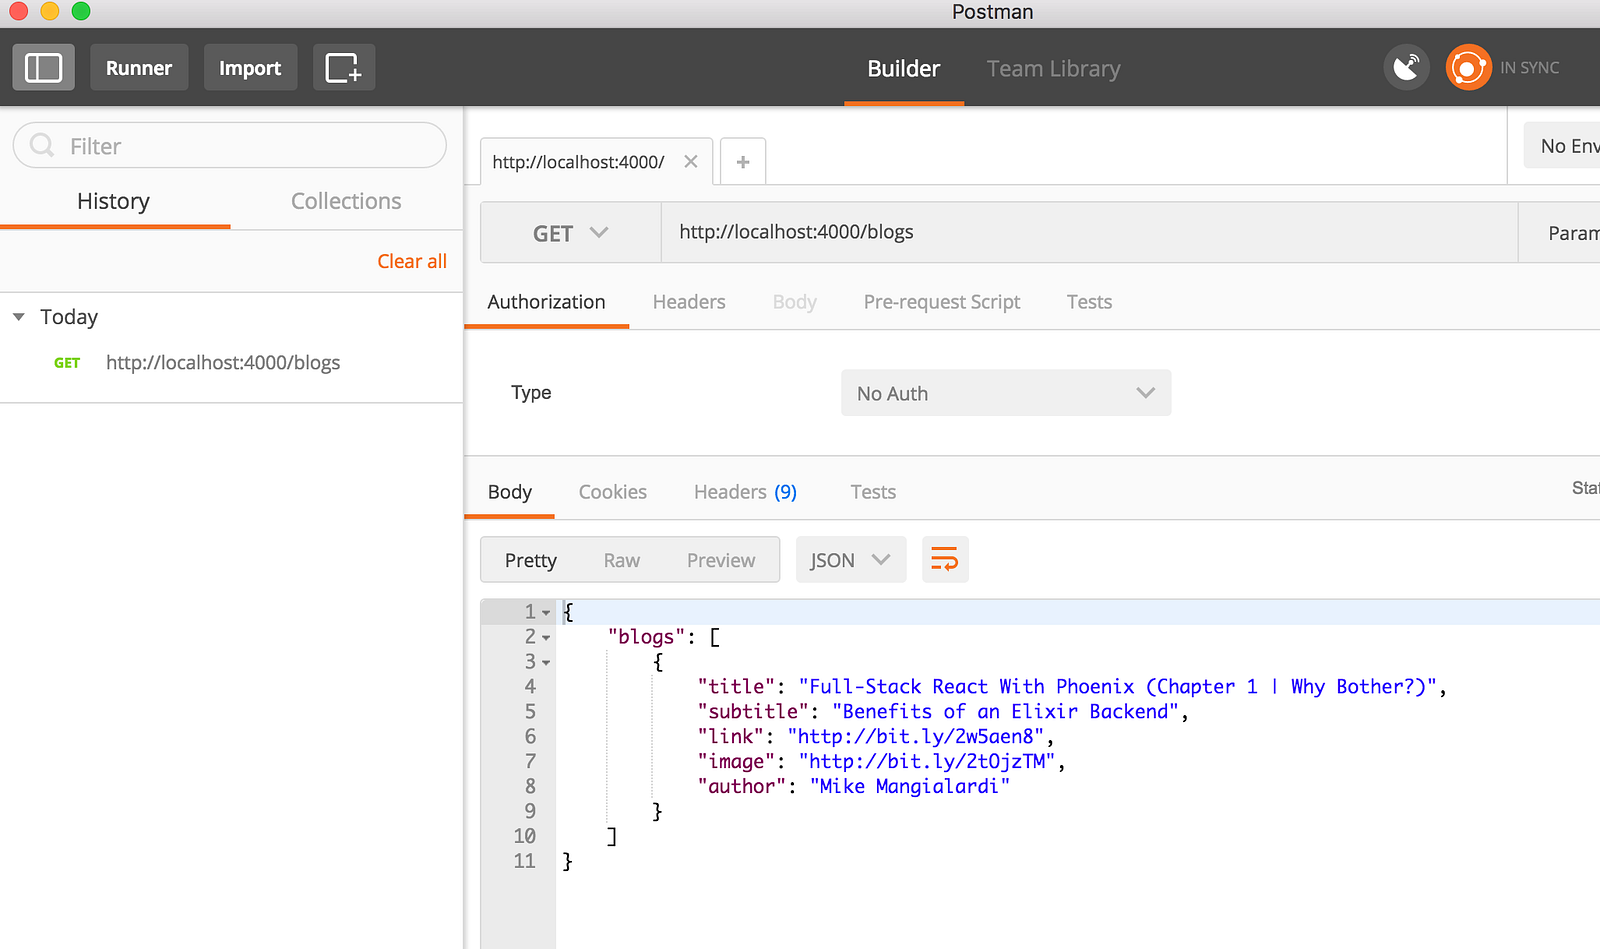Image resolution: width=1600 pixels, height=949 pixels.
Task: Open the response Cookies tab
Action: pyautogui.click(x=613, y=492)
